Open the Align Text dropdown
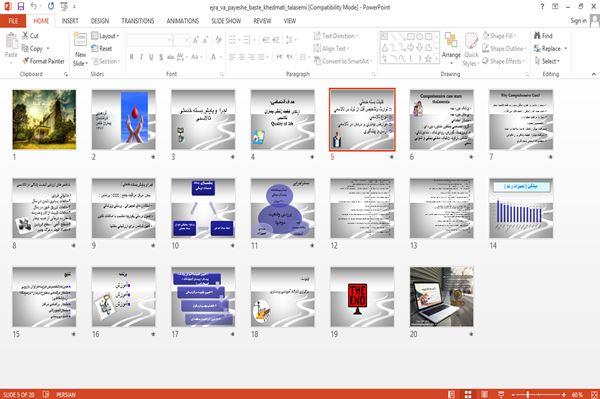Screen dimensions: 600x399 point(331,48)
